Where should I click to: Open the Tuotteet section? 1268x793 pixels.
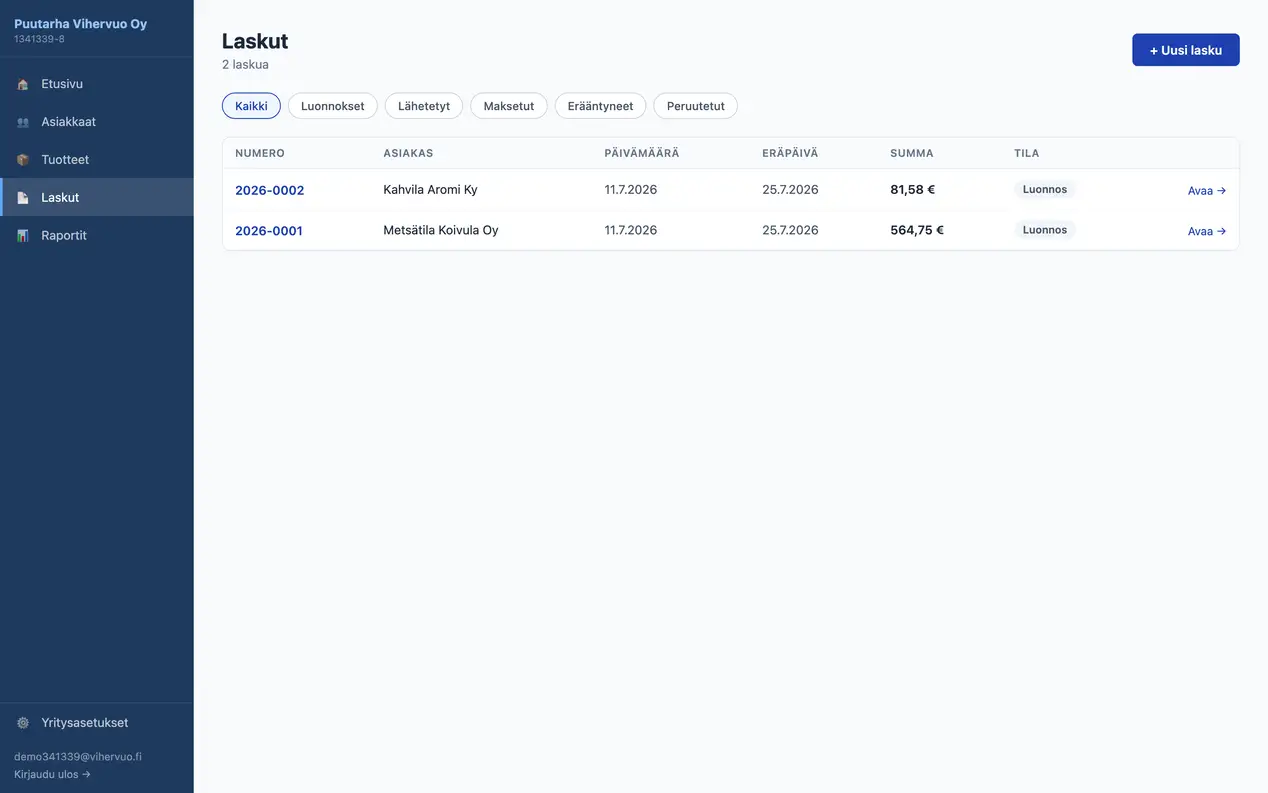pos(97,160)
